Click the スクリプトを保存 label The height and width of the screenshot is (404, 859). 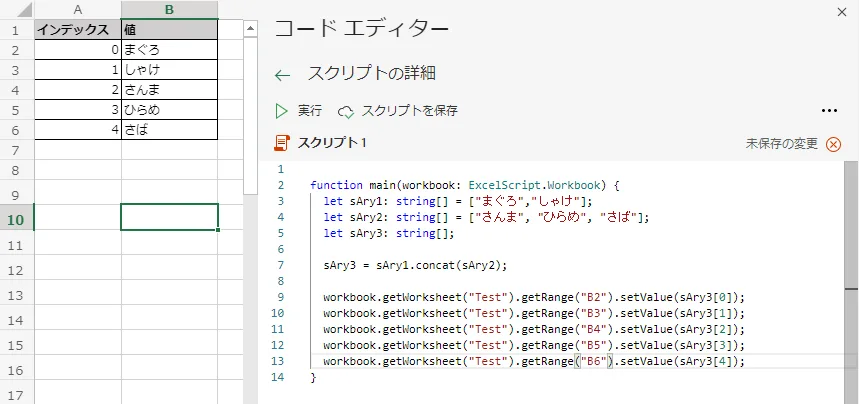point(410,111)
